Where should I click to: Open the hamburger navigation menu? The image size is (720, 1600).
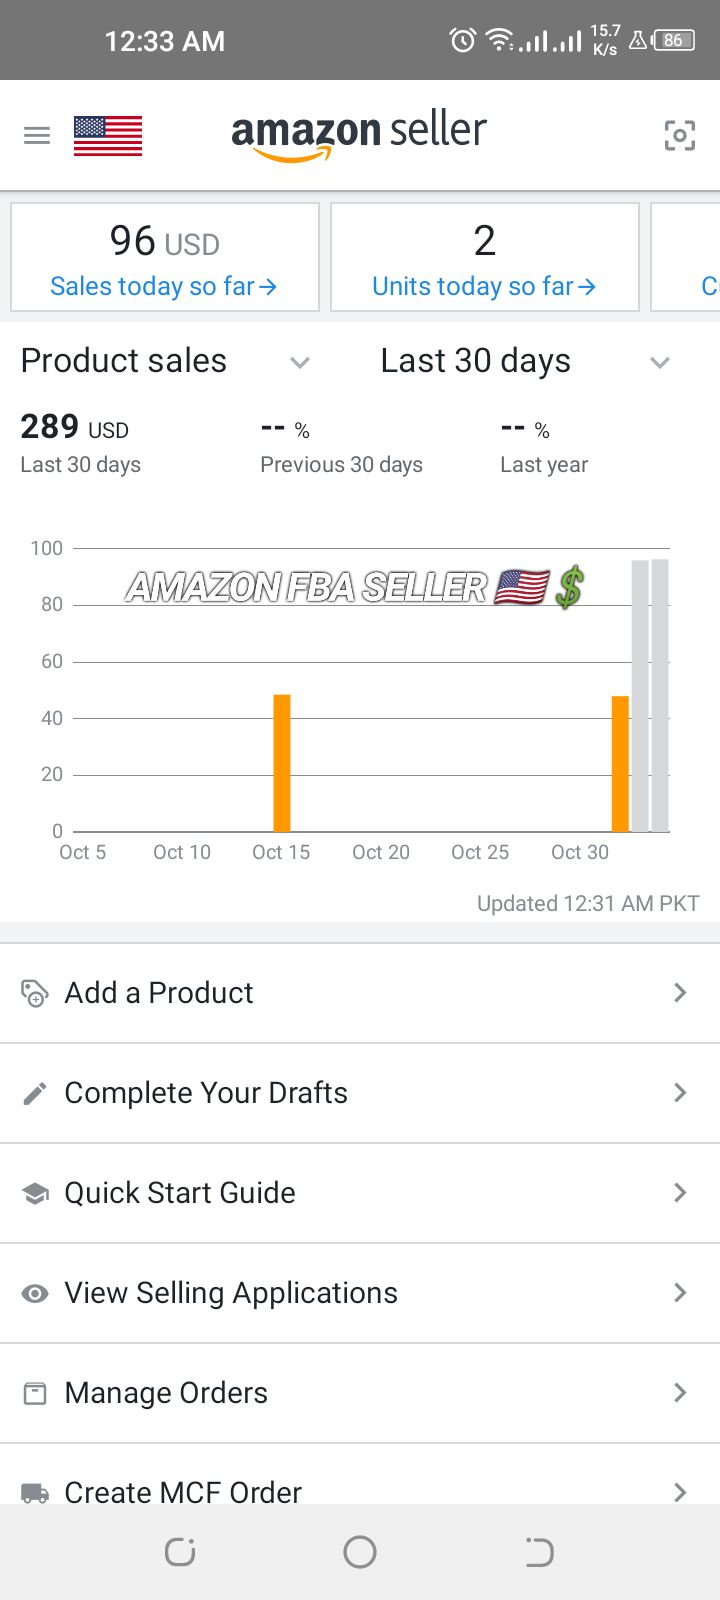point(37,136)
